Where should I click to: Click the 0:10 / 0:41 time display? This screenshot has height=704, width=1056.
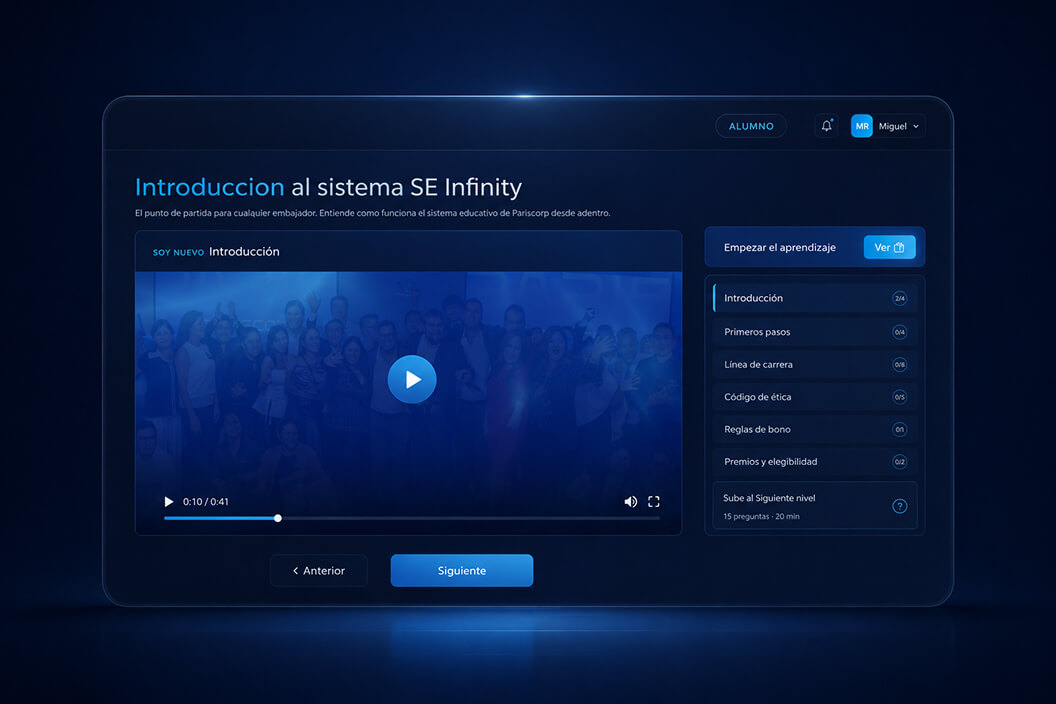pyautogui.click(x=205, y=502)
